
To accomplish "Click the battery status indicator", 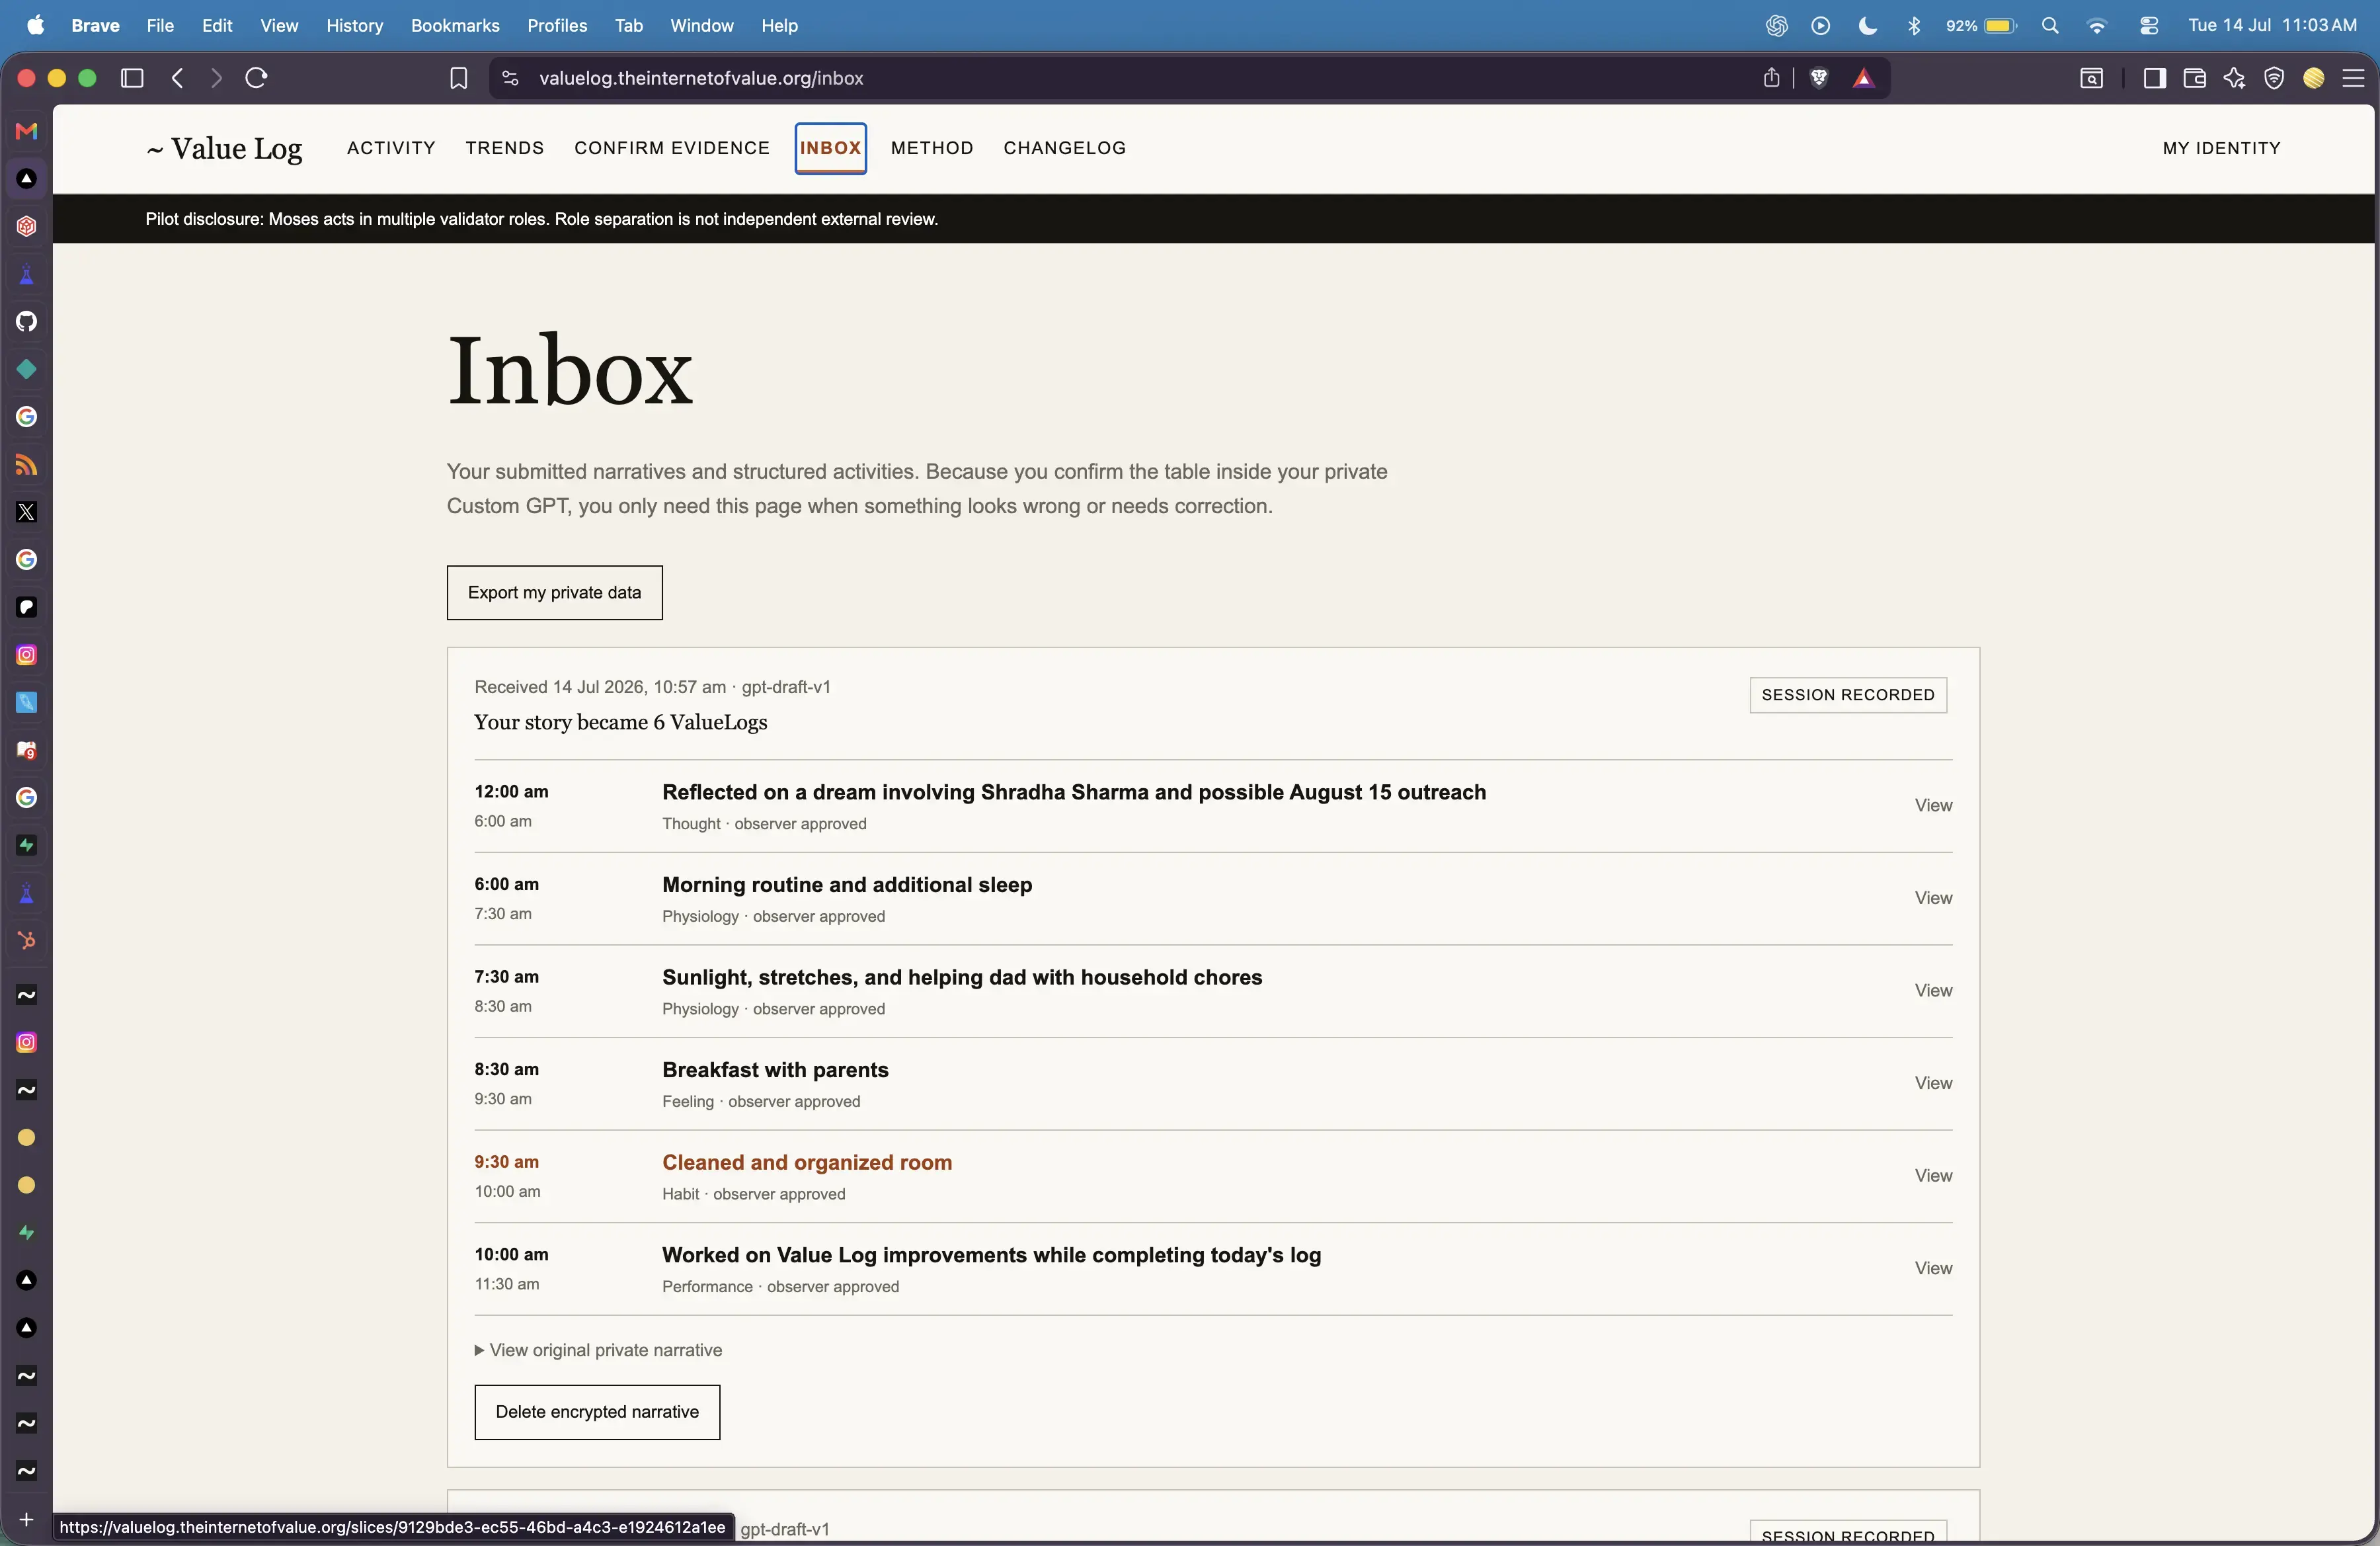I will pos(1981,26).
